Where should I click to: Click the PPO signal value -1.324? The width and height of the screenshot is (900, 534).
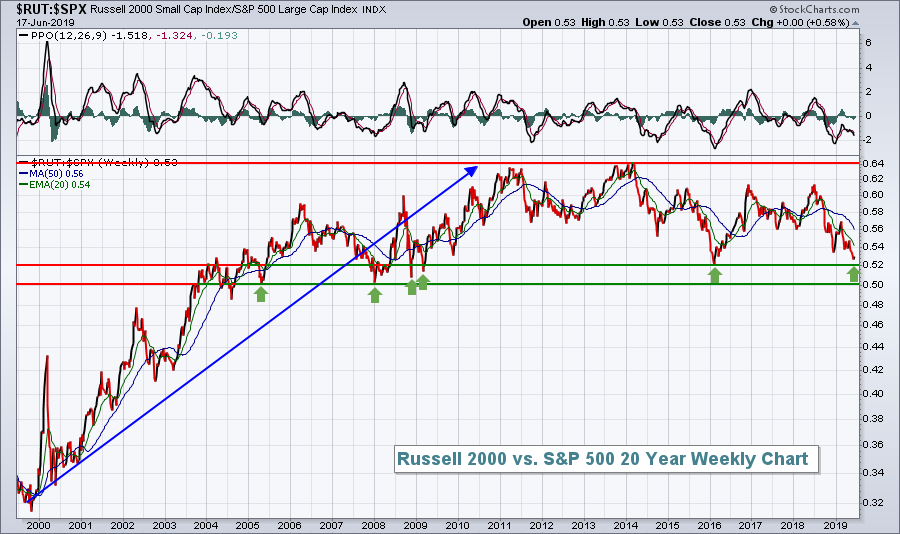172,36
